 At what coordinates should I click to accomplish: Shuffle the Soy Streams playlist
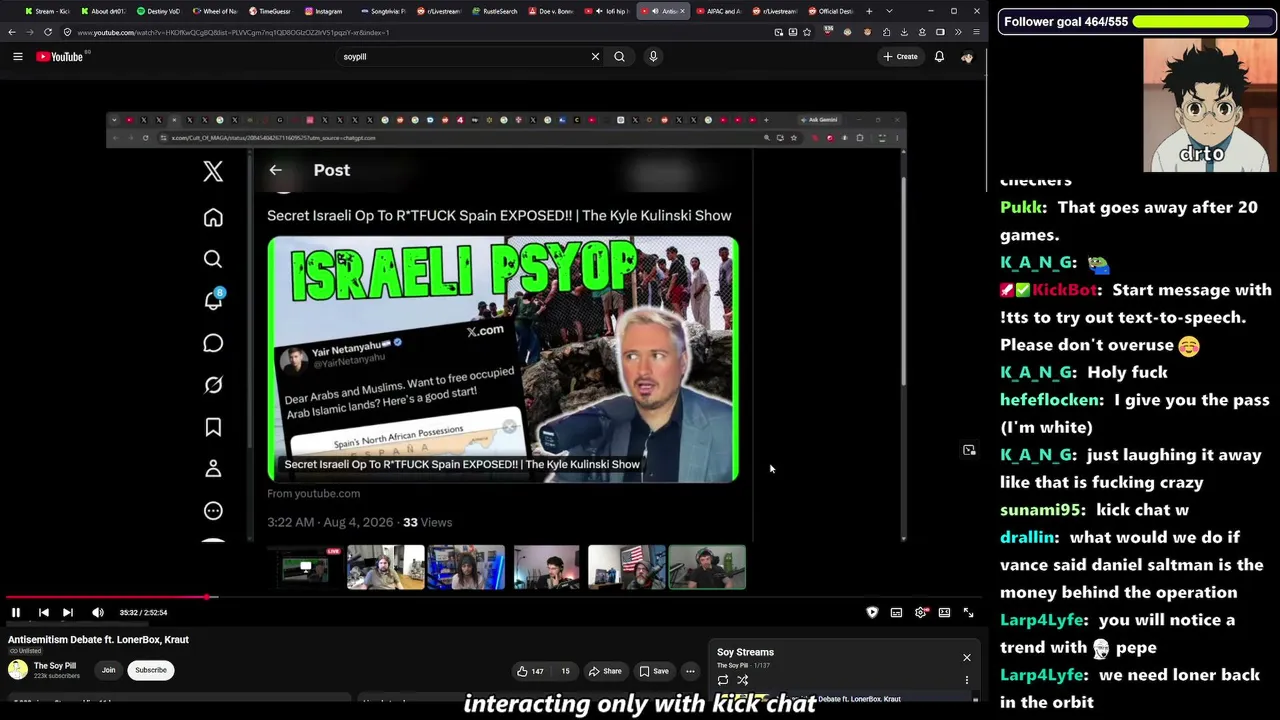(x=742, y=680)
